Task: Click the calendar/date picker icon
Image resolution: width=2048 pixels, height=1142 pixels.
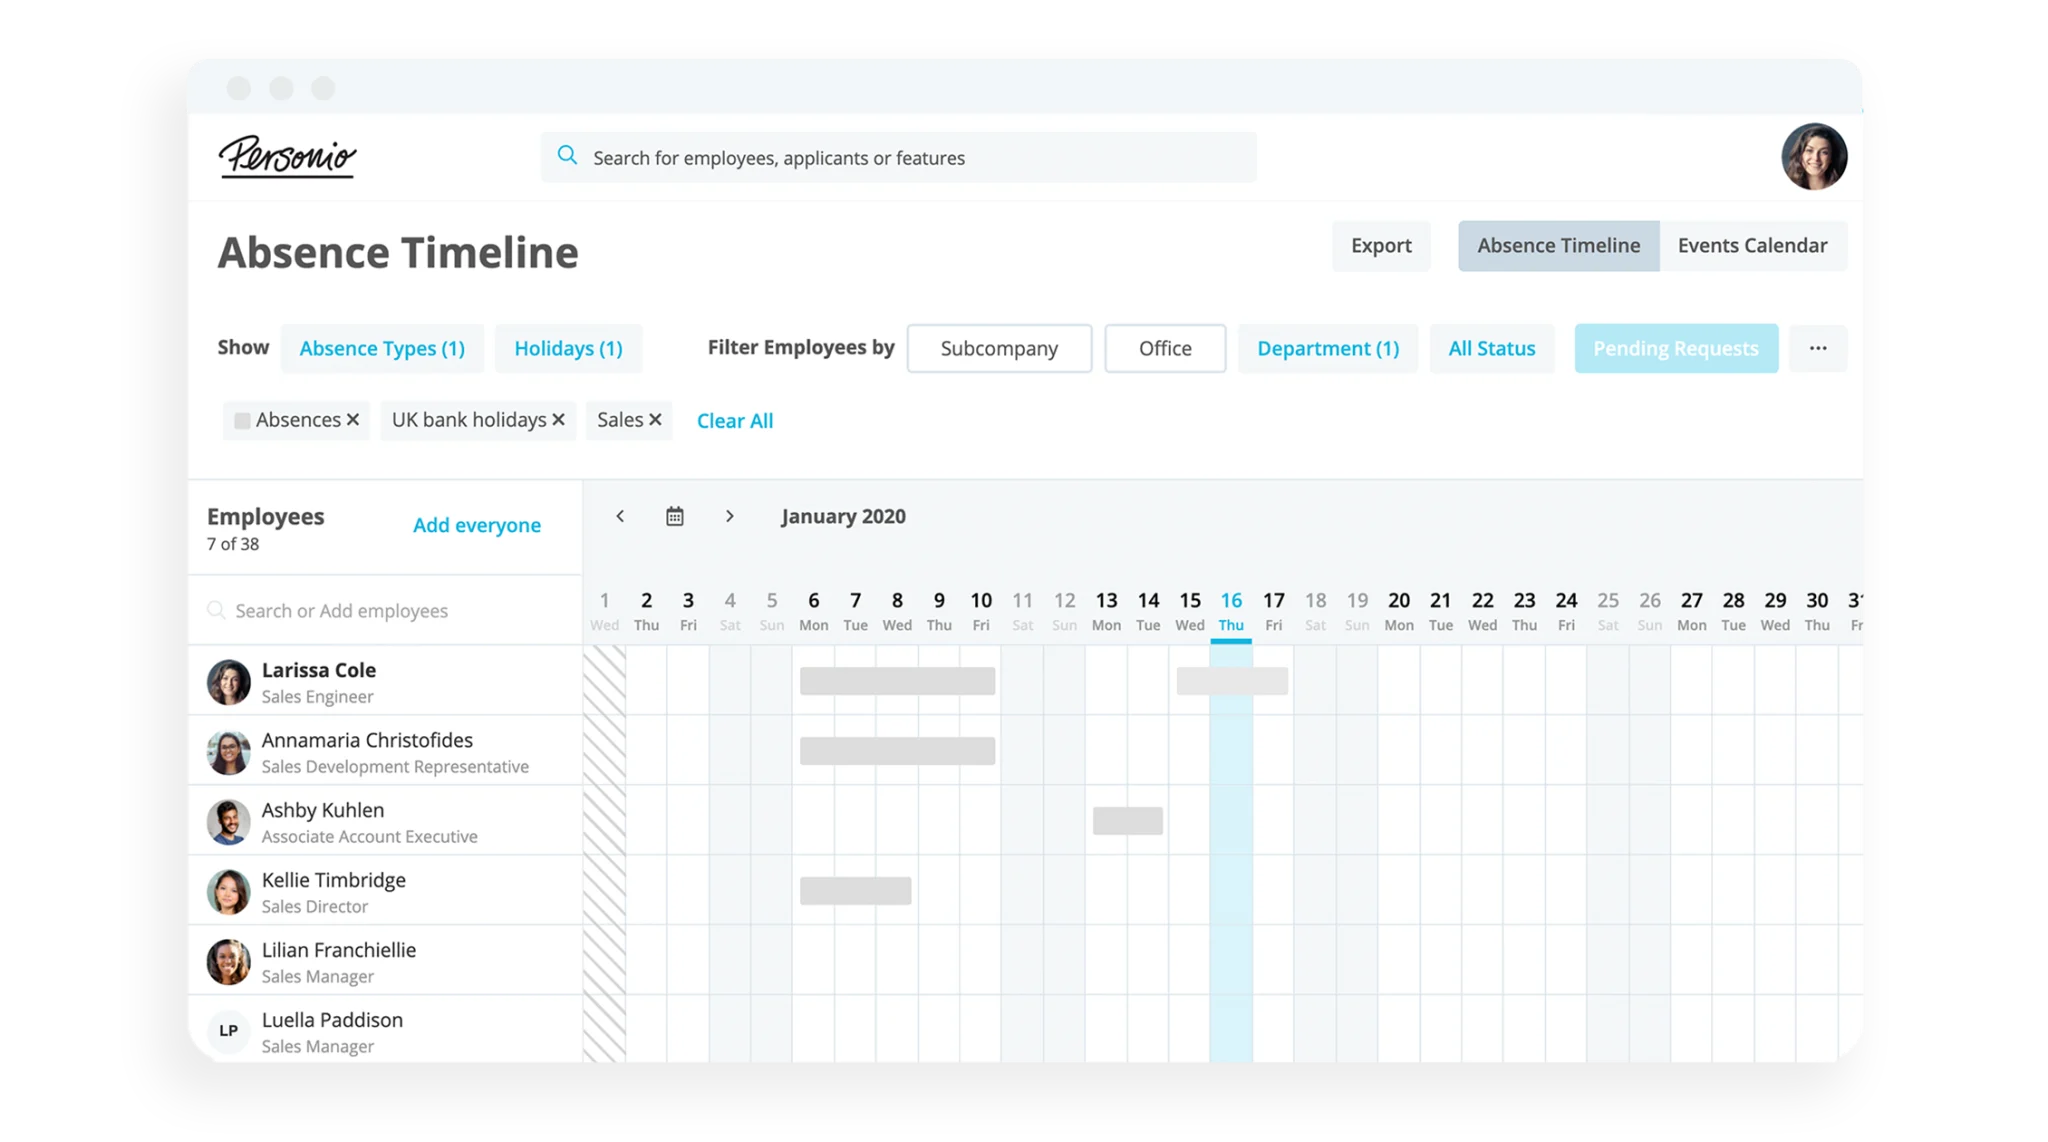Action: 673,516
